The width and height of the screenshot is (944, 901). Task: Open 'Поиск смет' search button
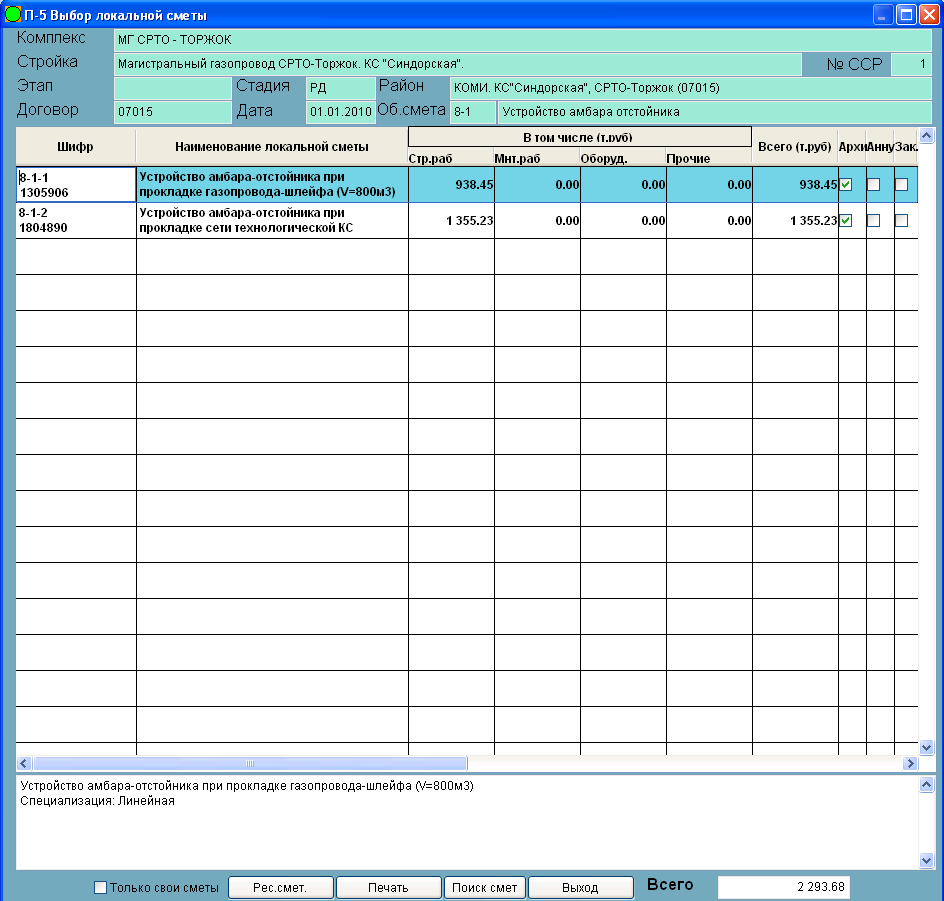point(484,887)
